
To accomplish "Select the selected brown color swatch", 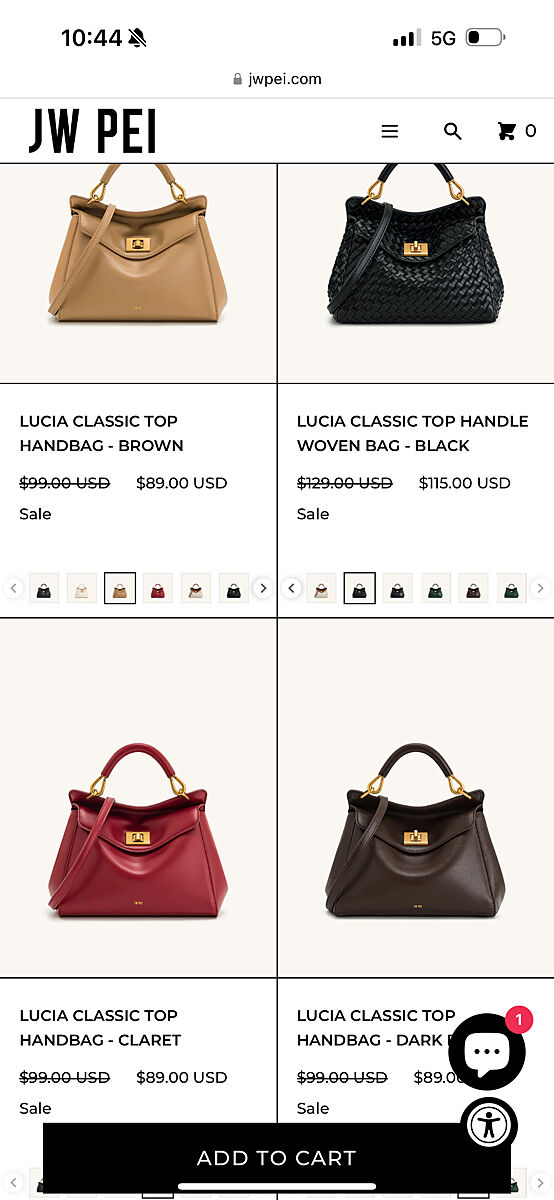I will click(120, 588).
